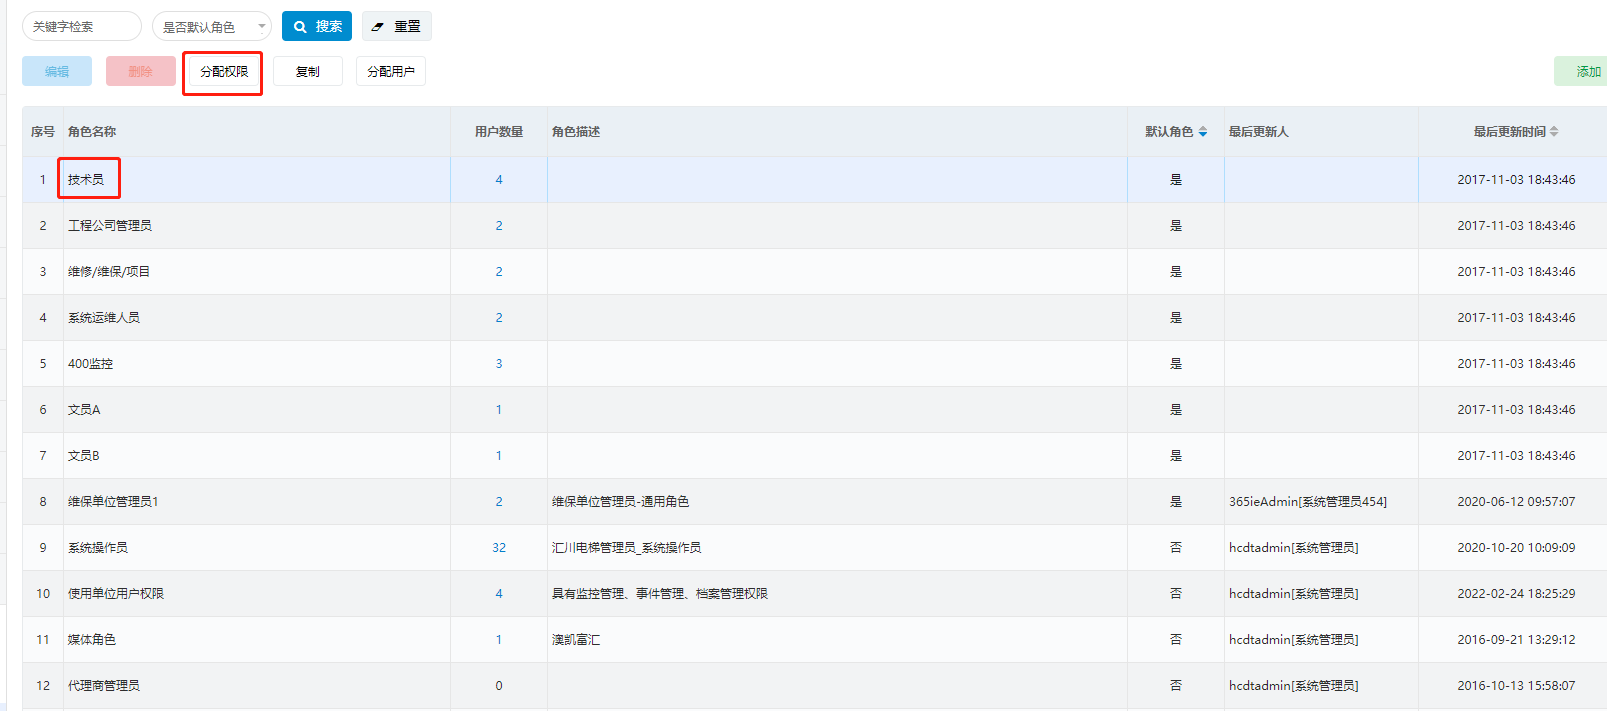Open user count 3 for 400监控
1607x711 pixels.
[499, 364]
